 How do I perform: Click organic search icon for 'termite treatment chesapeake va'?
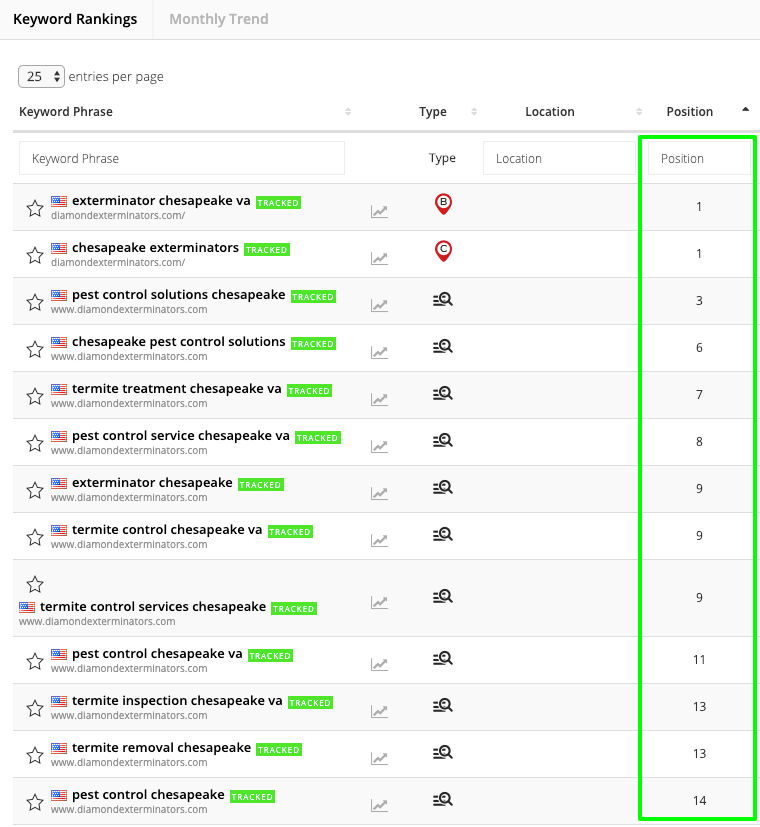pyautogui.click(x=443, y=393)
